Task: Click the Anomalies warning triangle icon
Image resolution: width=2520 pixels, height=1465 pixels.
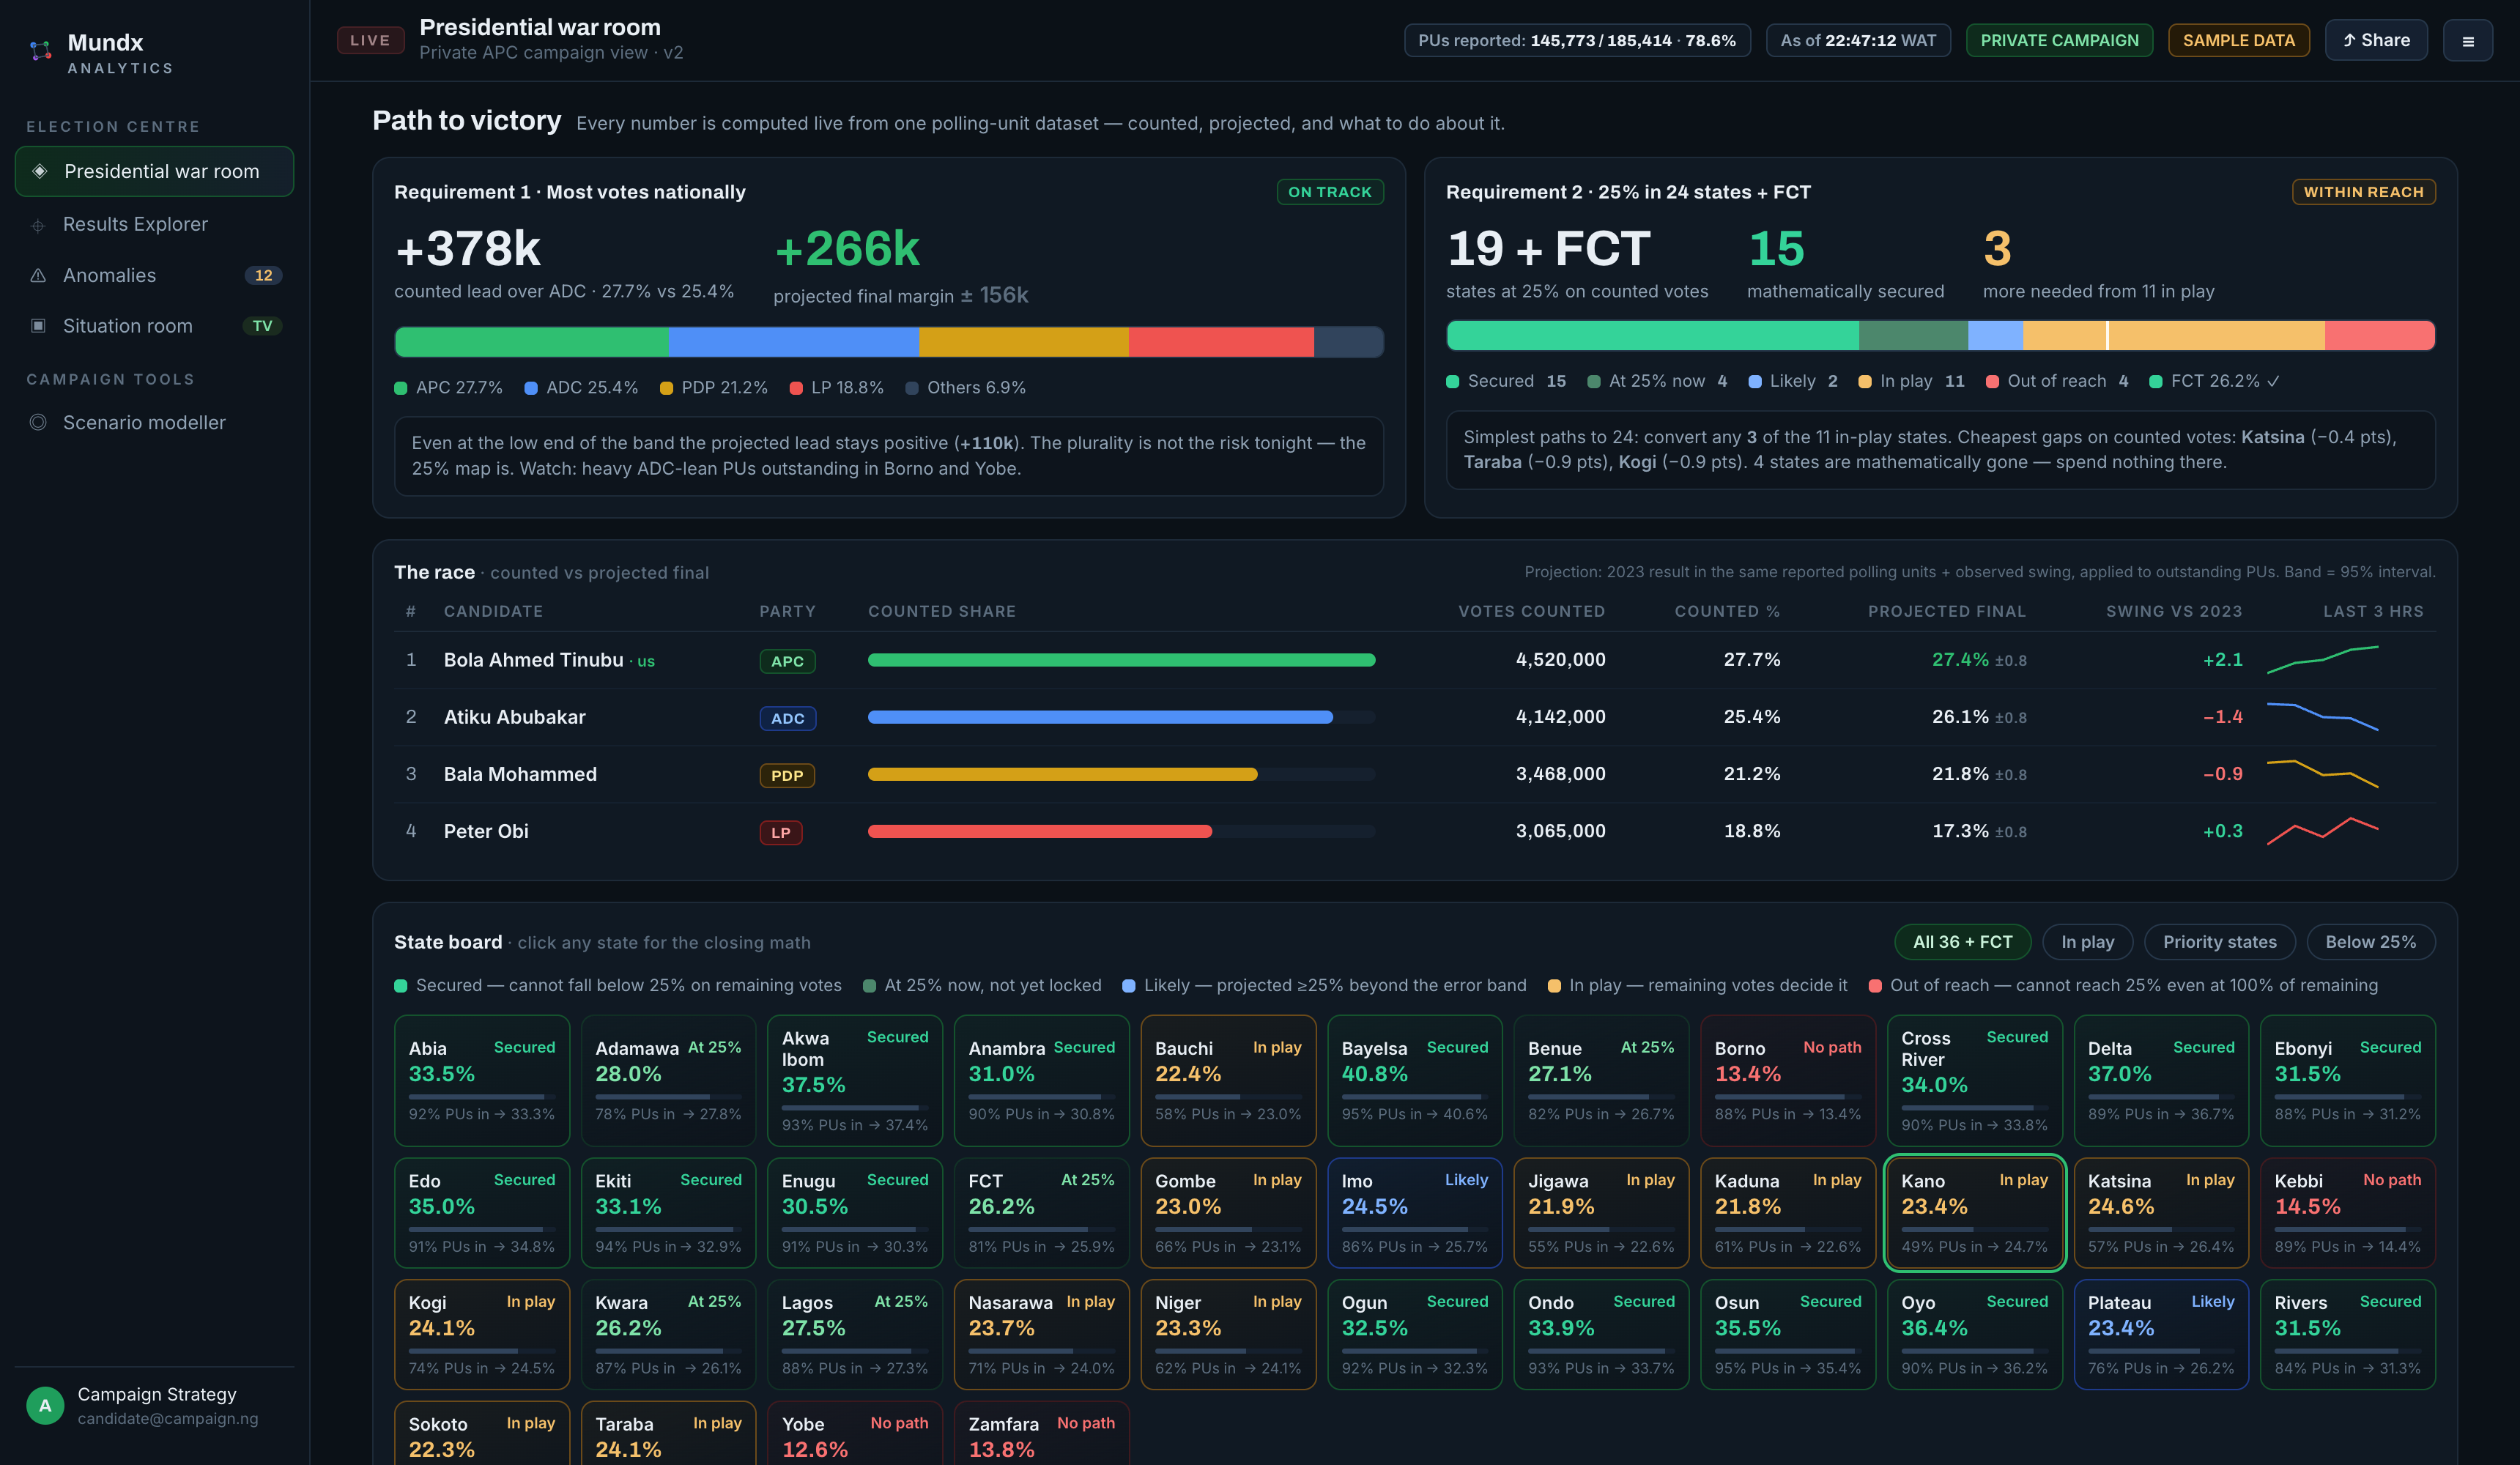Action: point(38,275)
